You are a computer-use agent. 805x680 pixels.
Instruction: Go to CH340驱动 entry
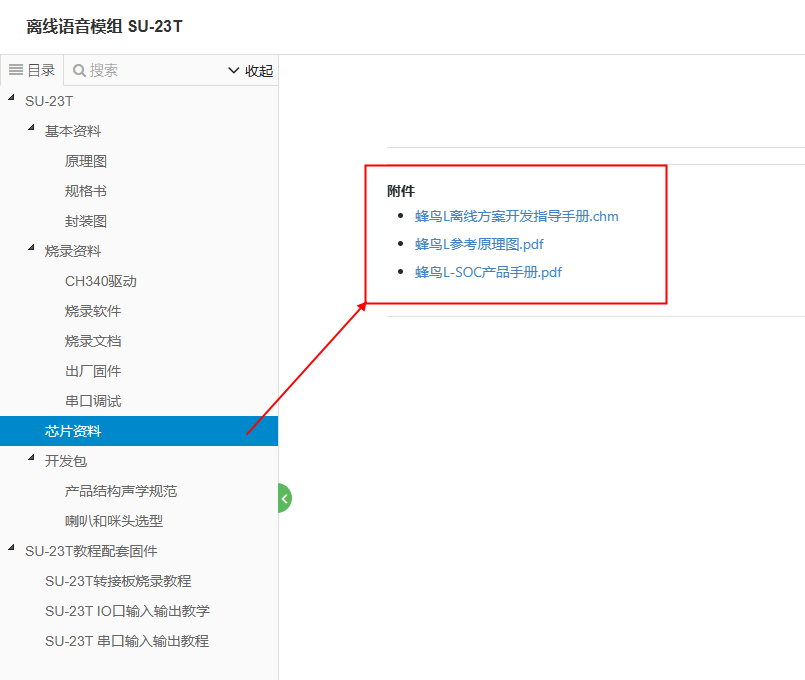tap(100, 281)
